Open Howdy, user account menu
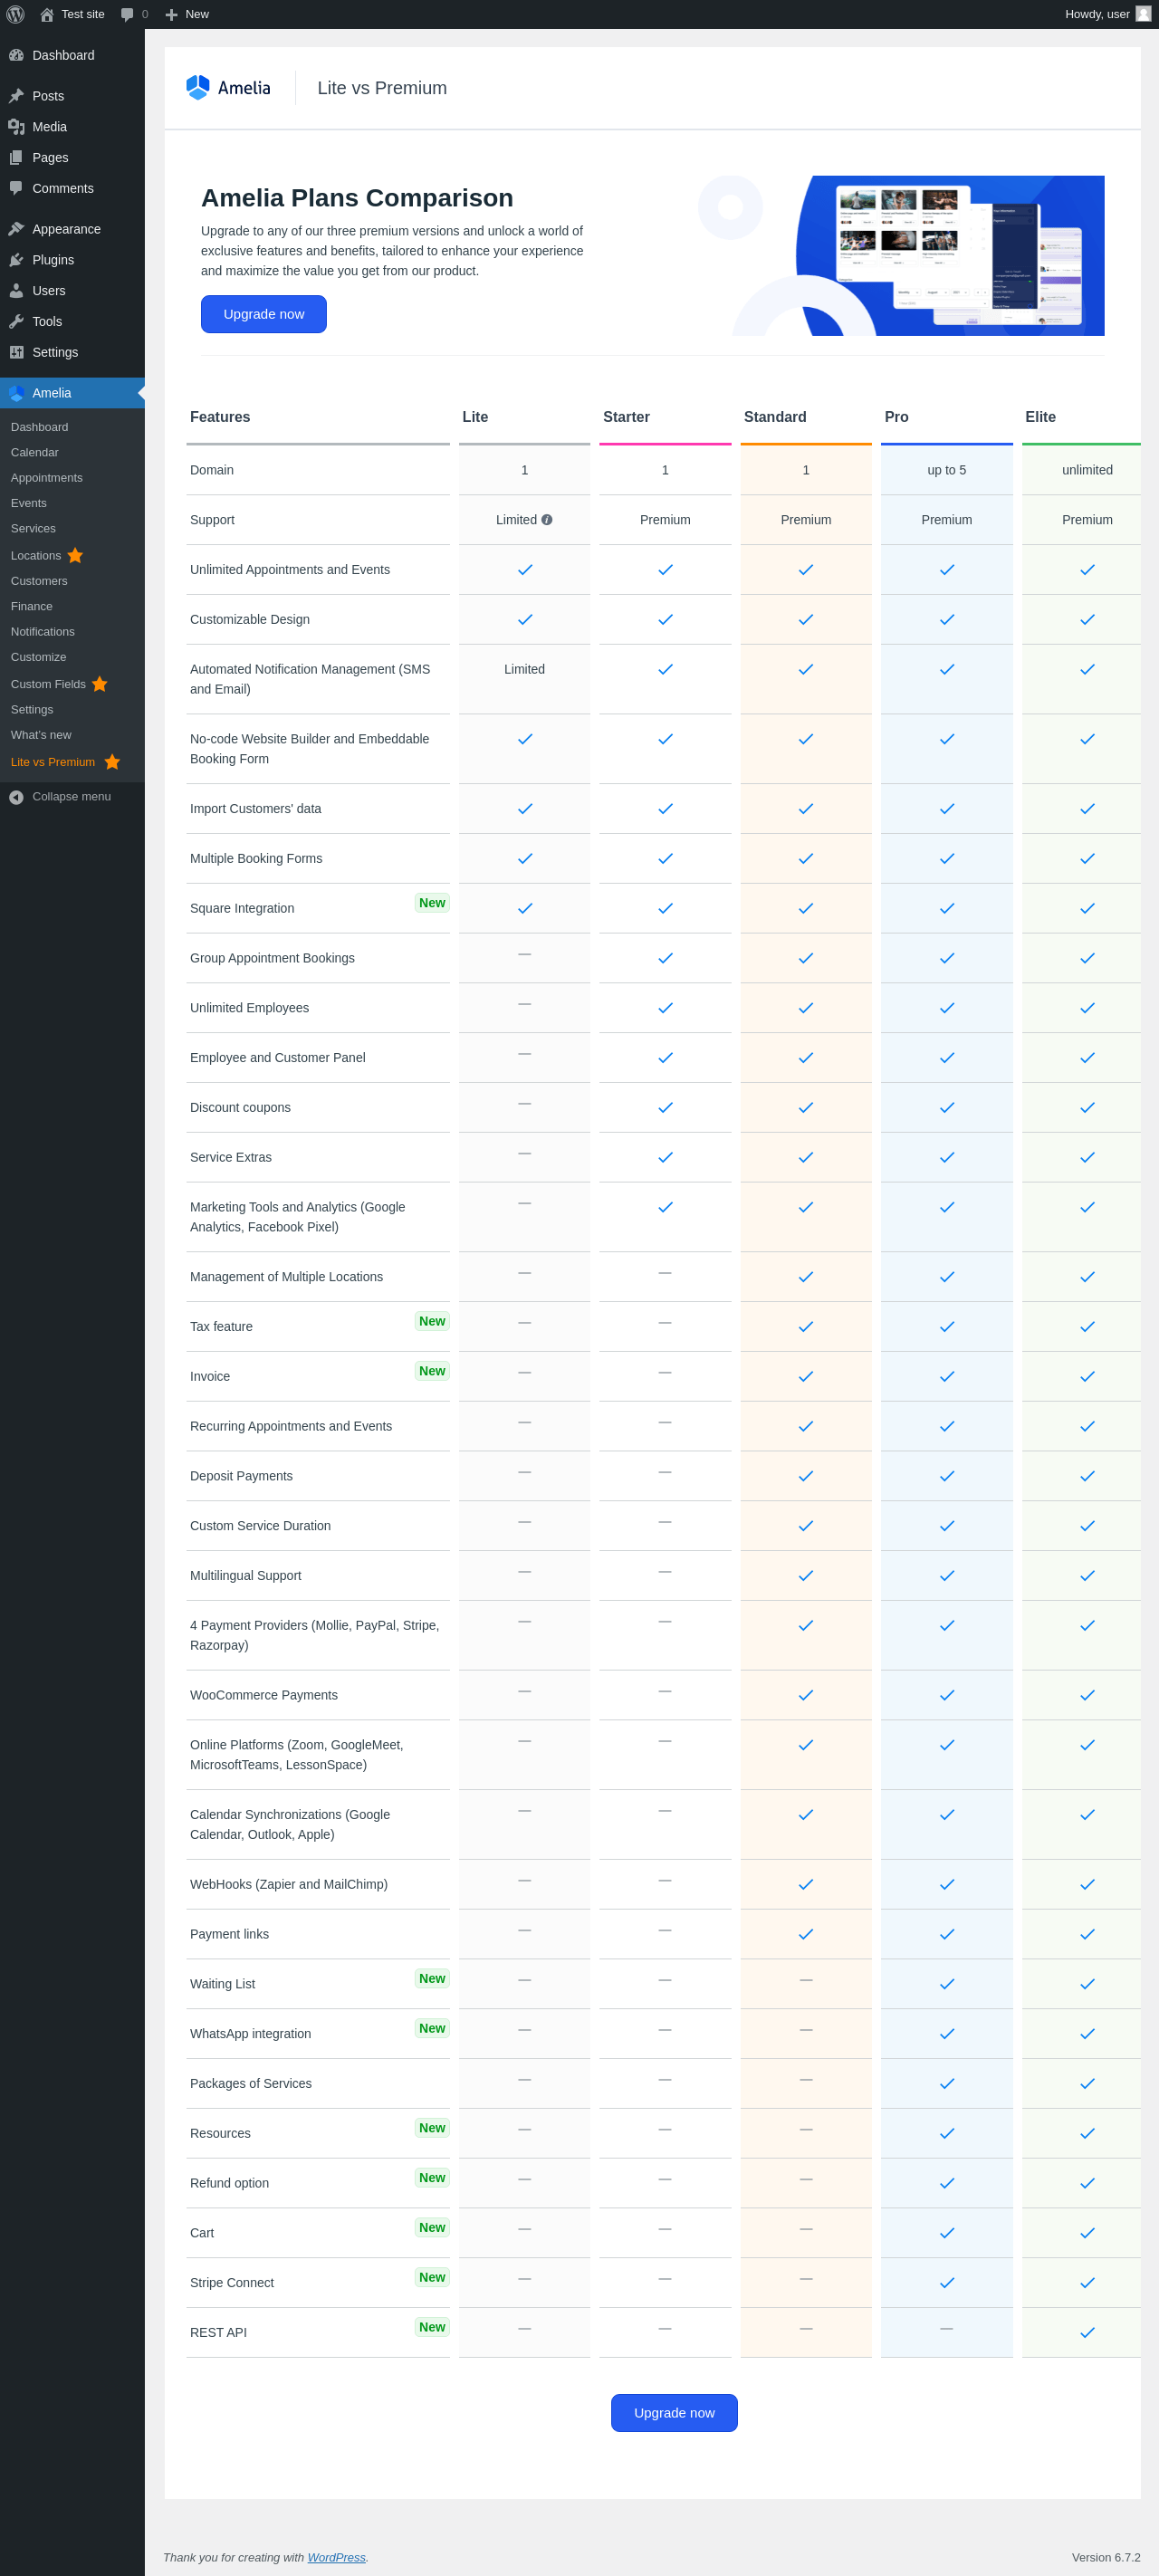Image resolution: width=1159 pixels, height=2576 pixels. 1097,14
